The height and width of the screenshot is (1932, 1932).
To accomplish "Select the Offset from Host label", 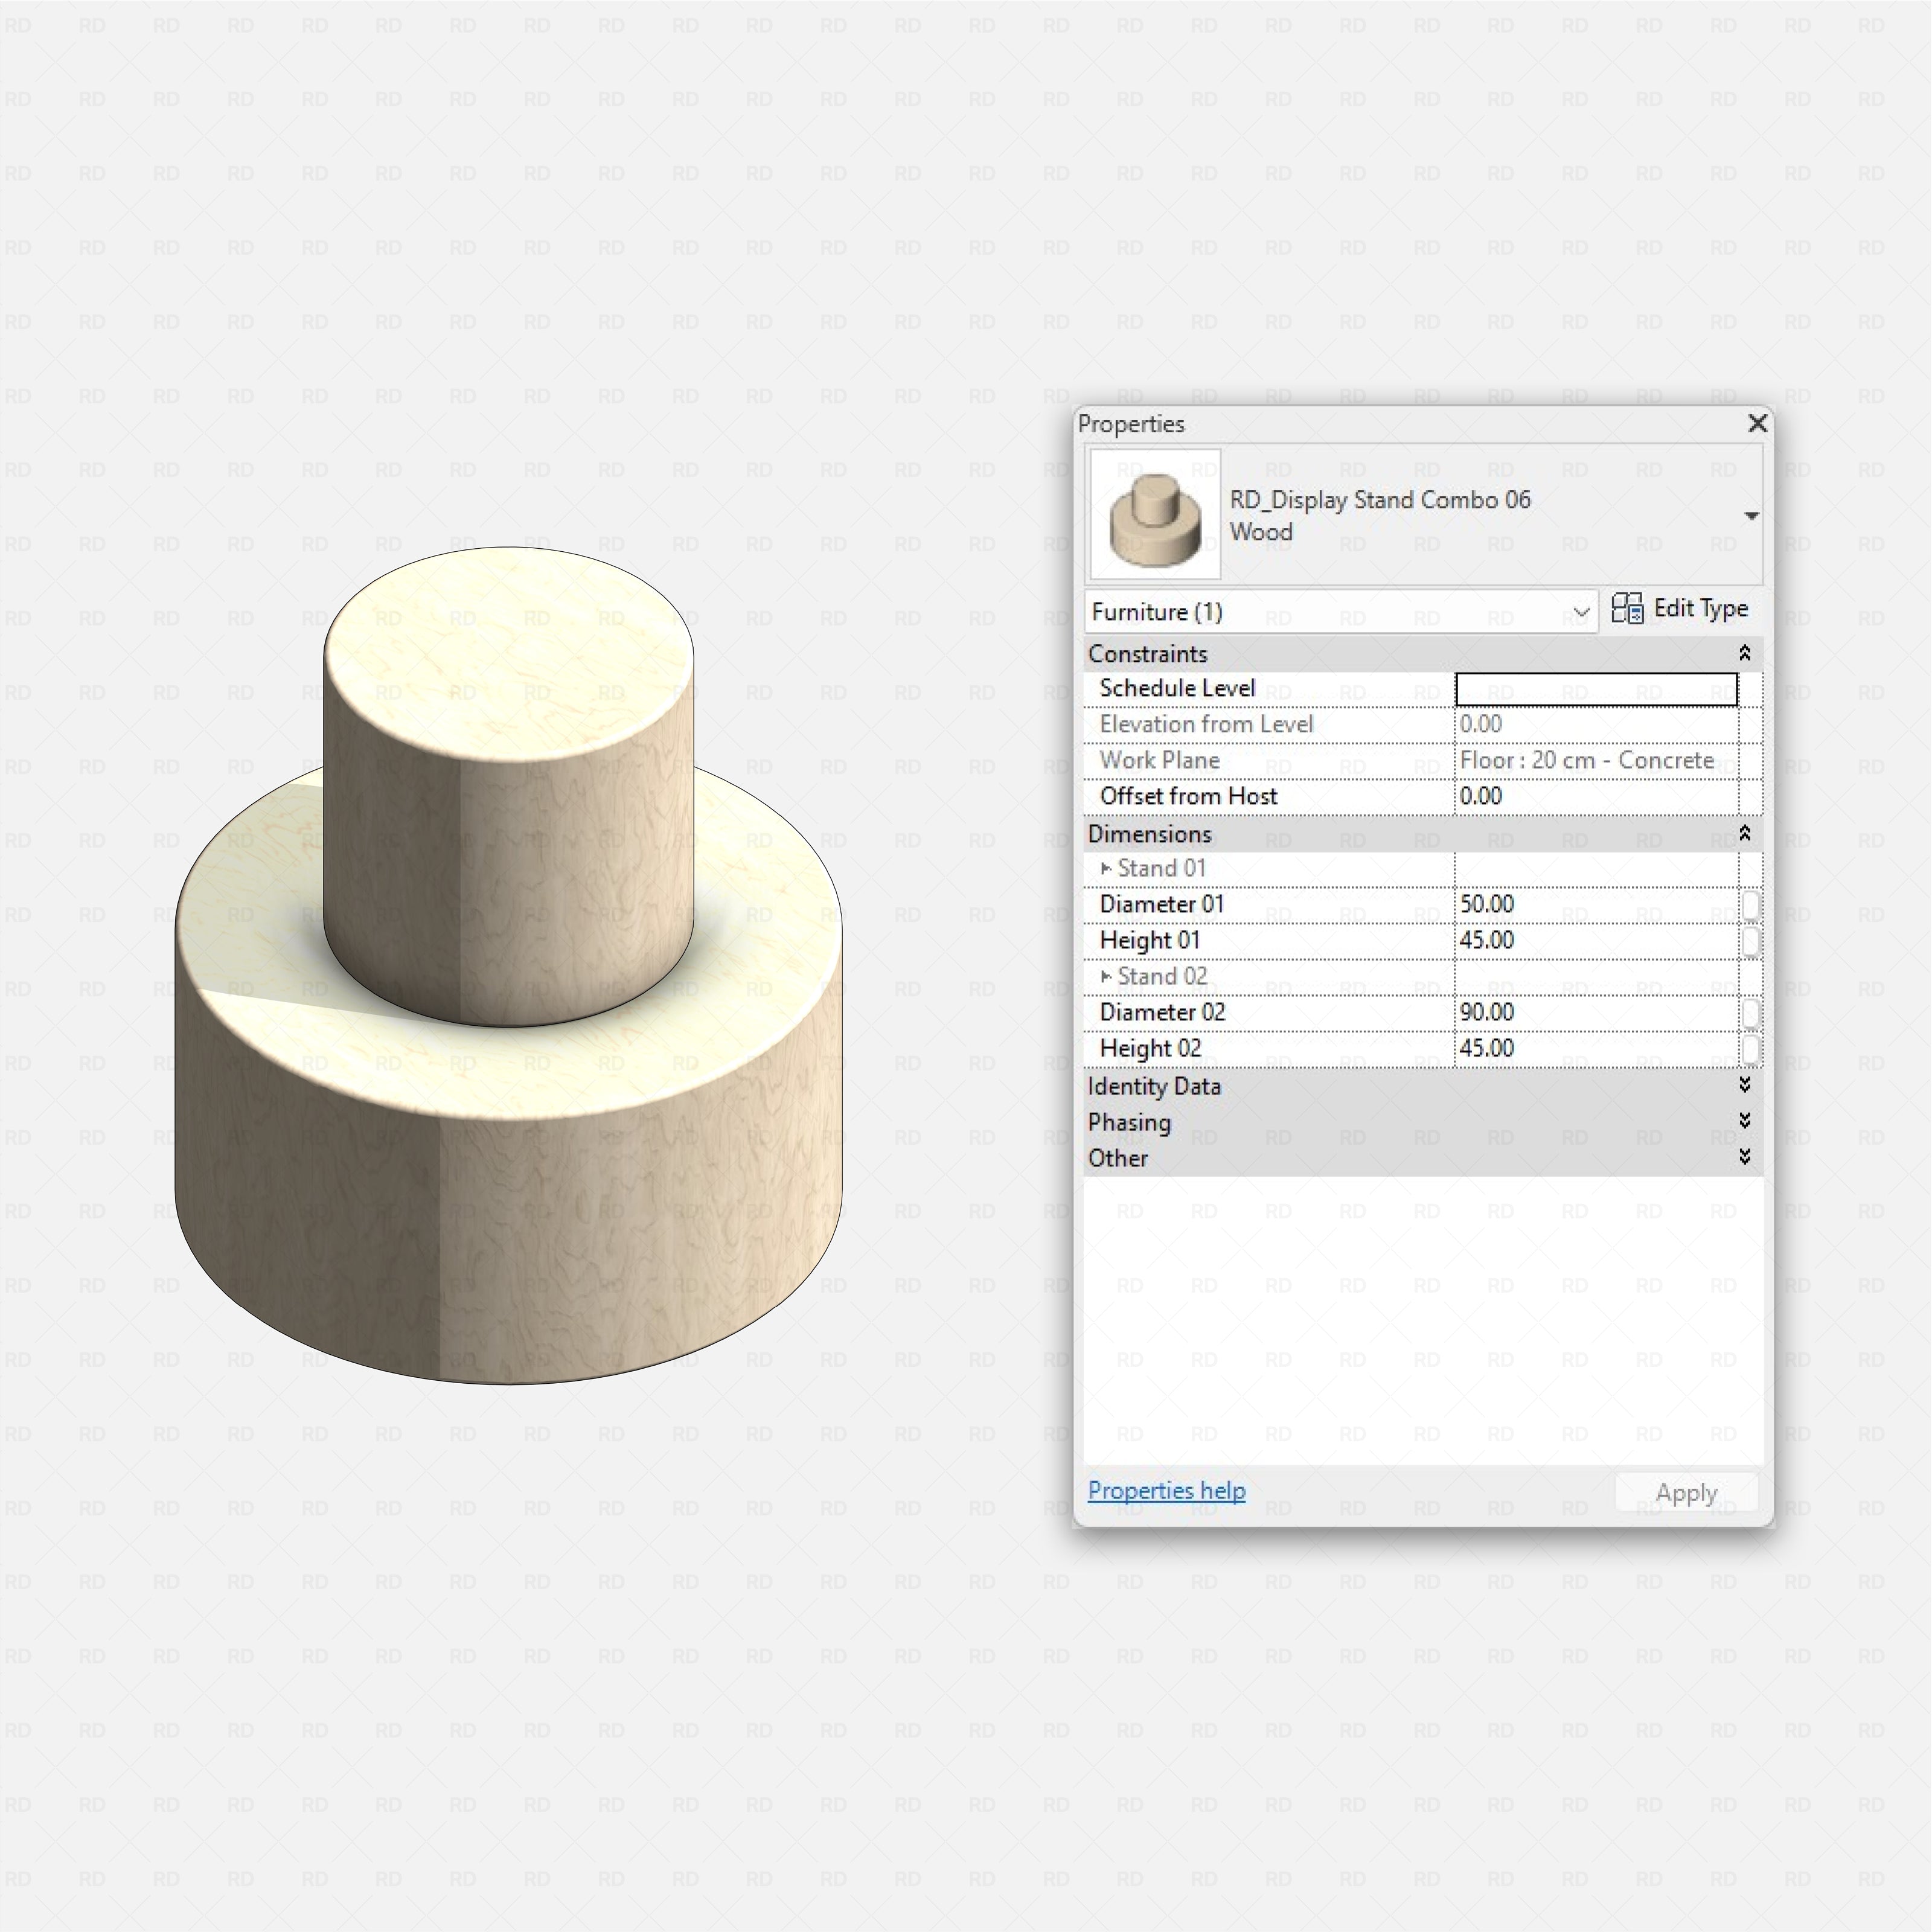I will click(x=1188, y=797).
